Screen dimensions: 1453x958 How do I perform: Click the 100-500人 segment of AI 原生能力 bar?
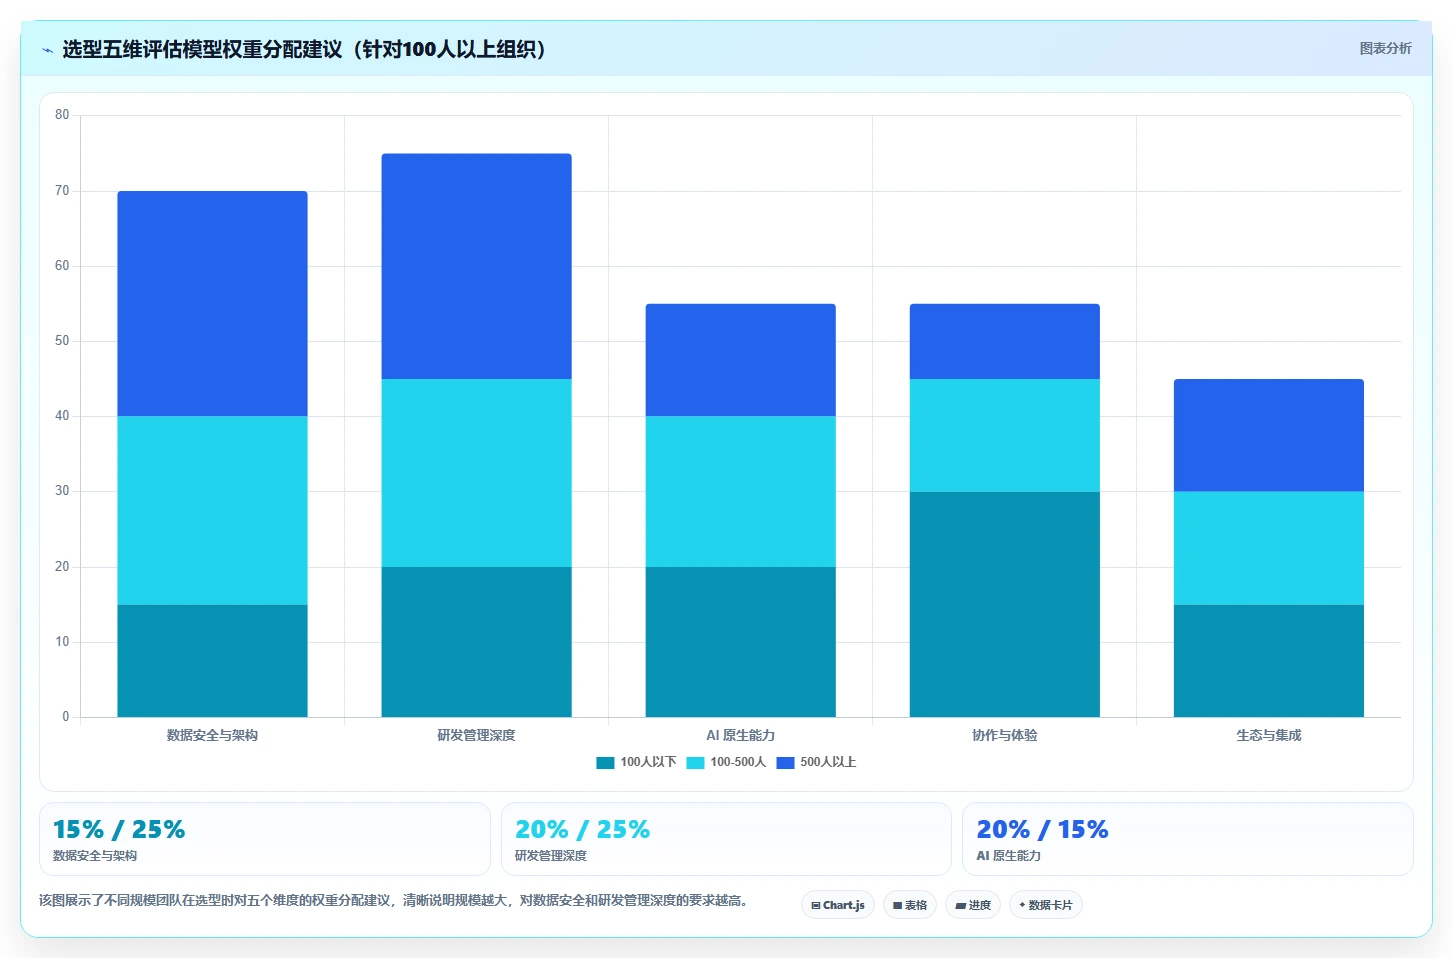coord(740,492)
